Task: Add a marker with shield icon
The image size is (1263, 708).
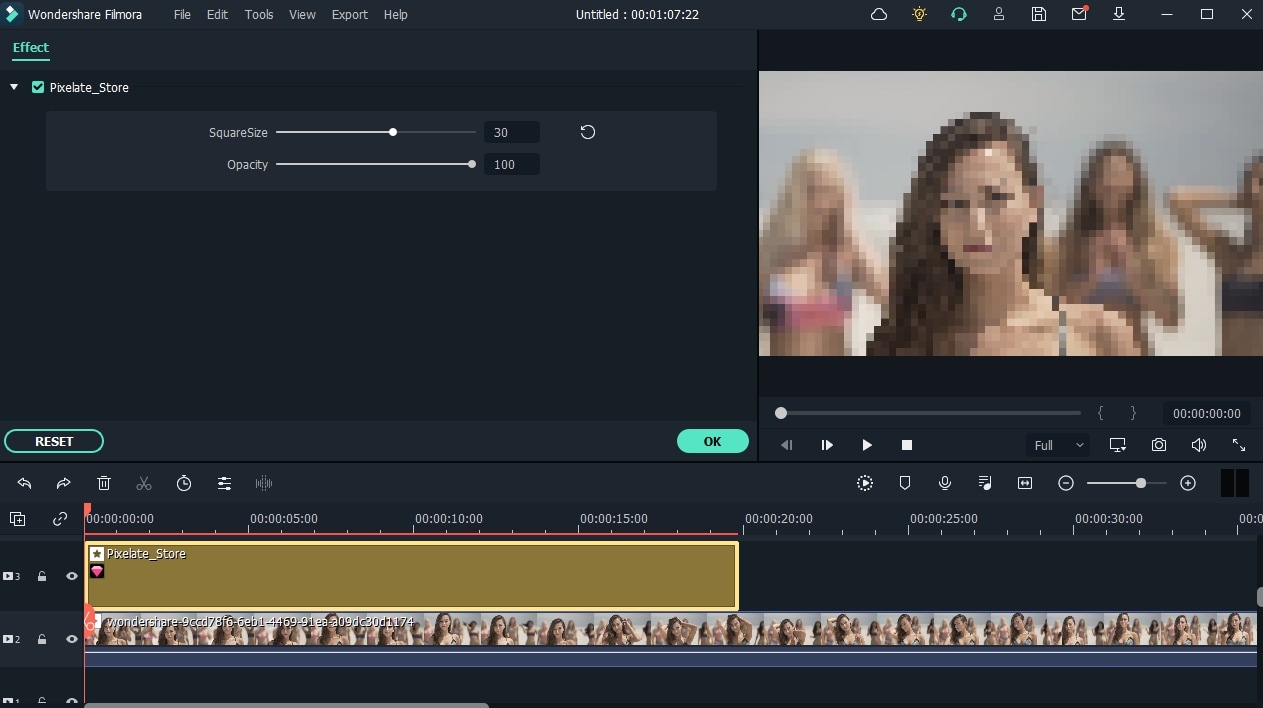Action: coord(905,483)
